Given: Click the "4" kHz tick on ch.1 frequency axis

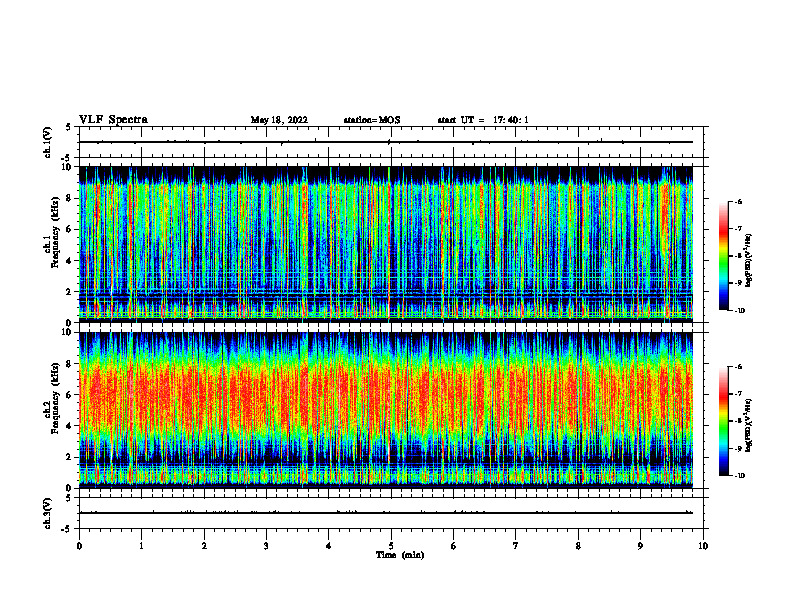Looking at the screenshot, I should [70, 261].
